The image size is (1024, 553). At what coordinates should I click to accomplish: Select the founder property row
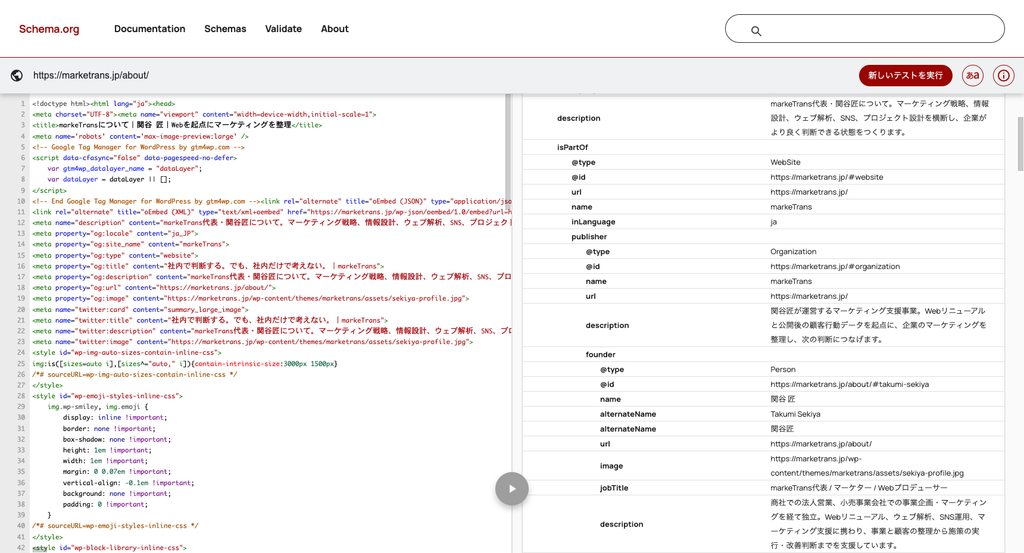click(x=763, y=354)
